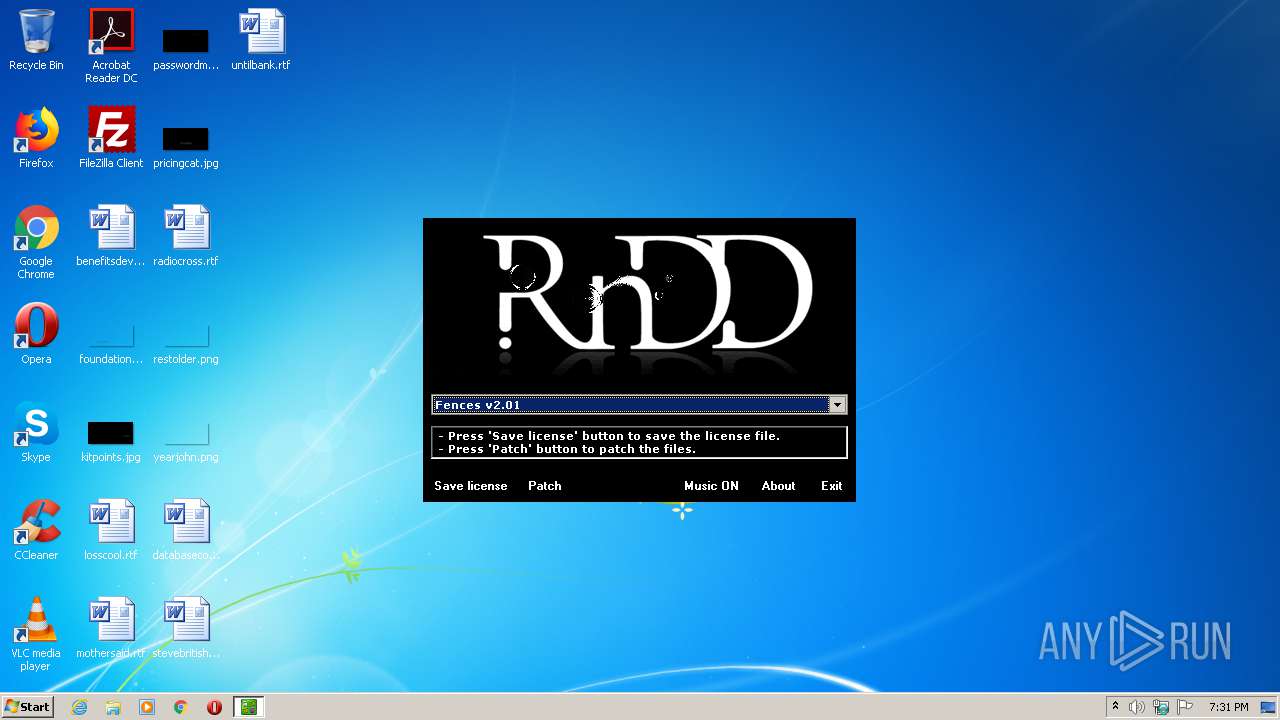The width and height of the screenshot is (1280, 720).
Task: Open the About dialog
Action: 778,486
